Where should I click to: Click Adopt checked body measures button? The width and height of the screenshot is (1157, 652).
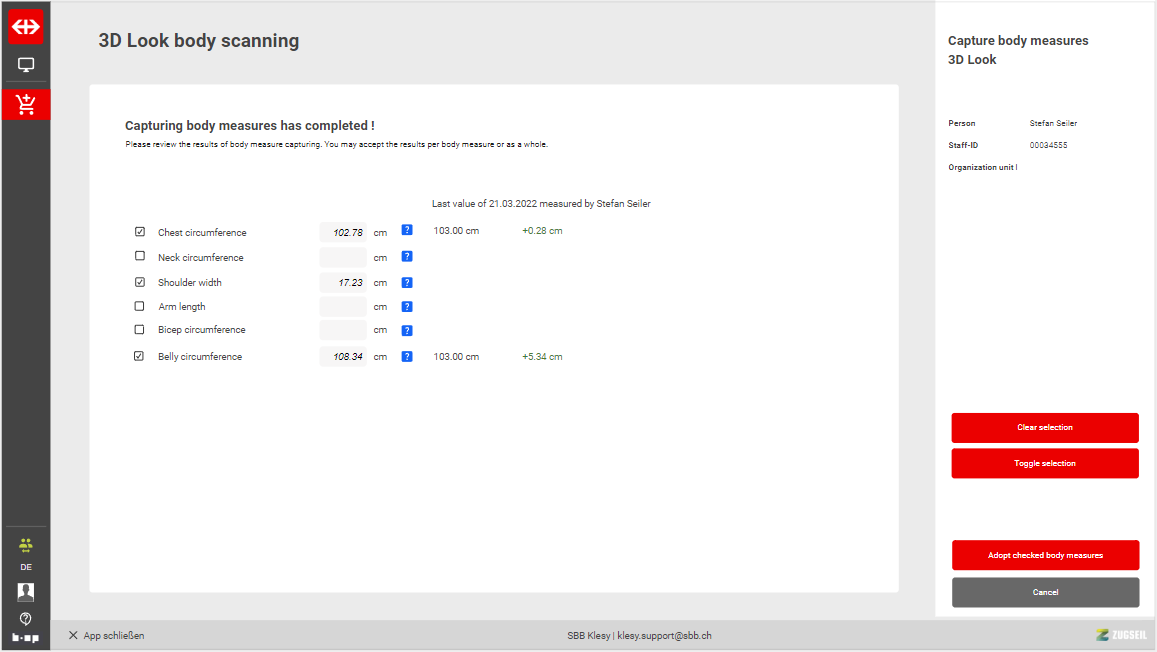1045,555
